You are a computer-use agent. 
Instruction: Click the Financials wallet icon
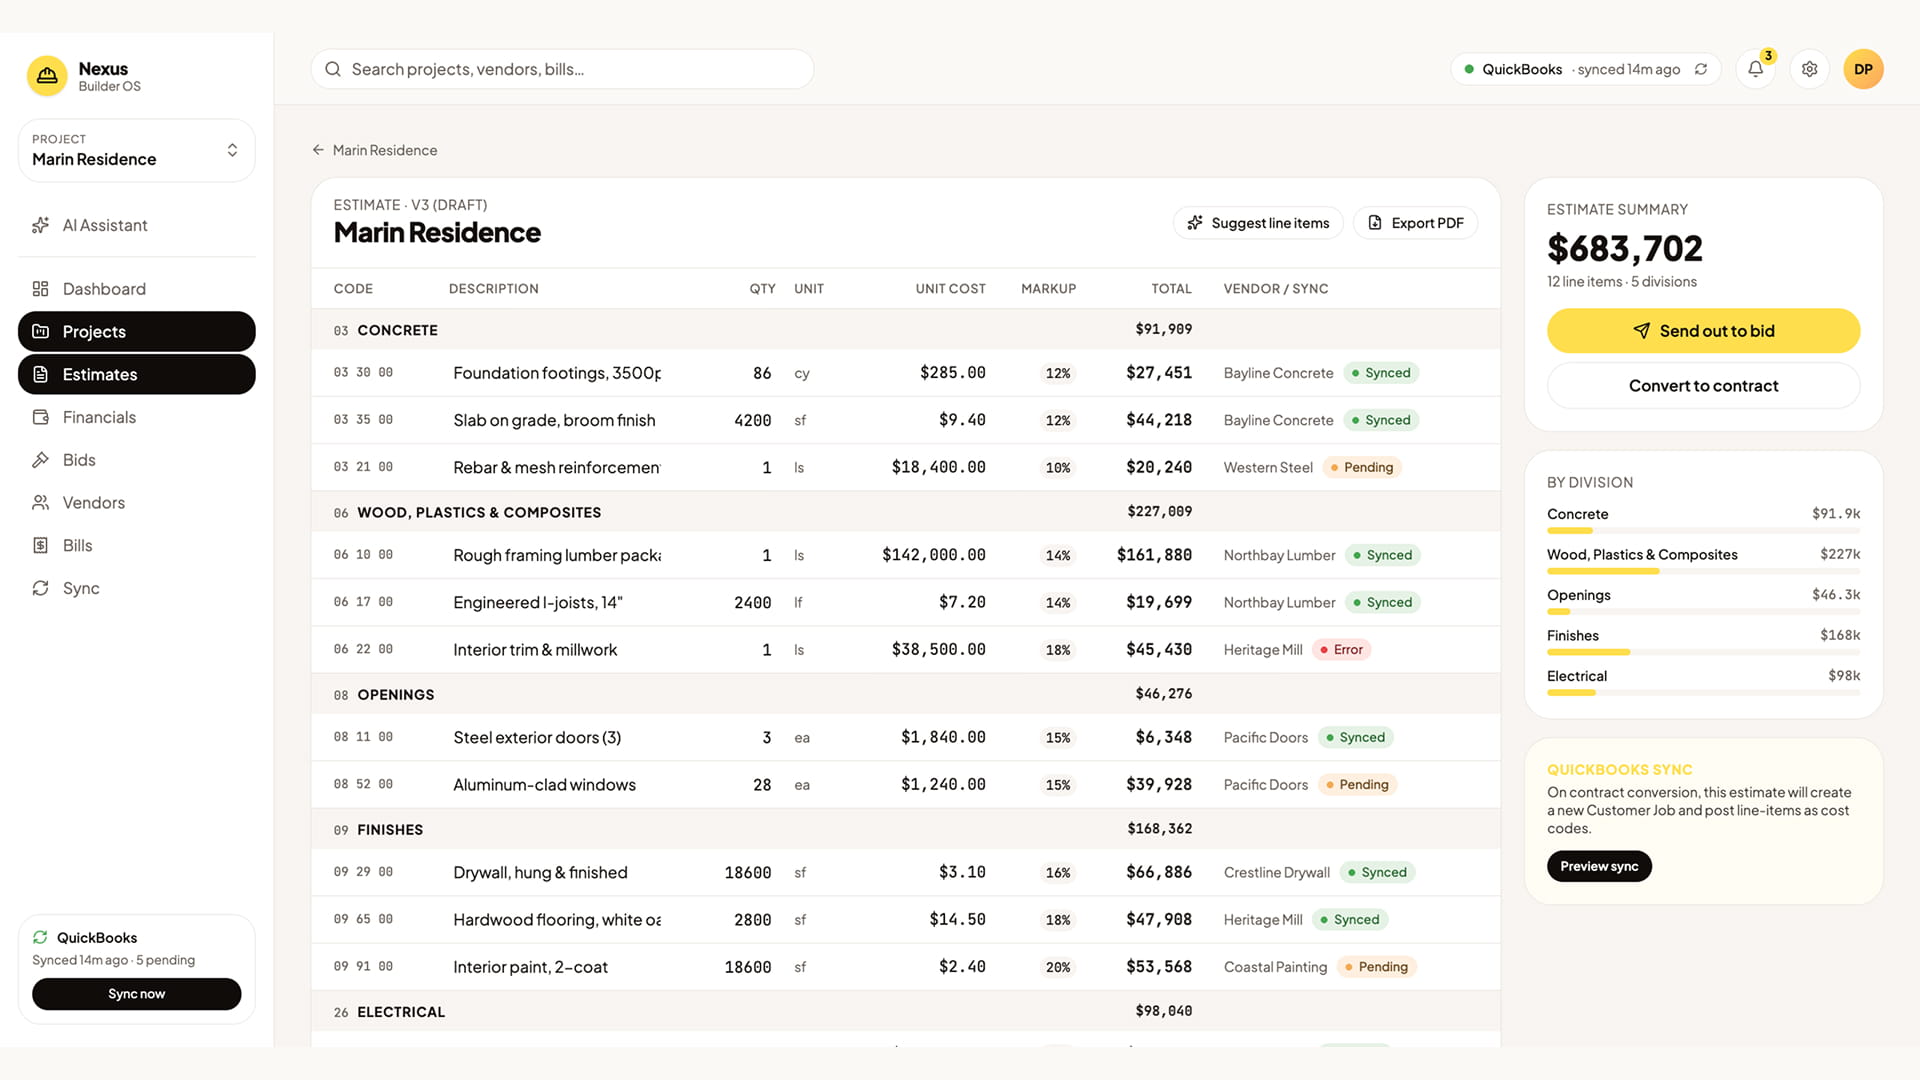[x=41, y=417]
